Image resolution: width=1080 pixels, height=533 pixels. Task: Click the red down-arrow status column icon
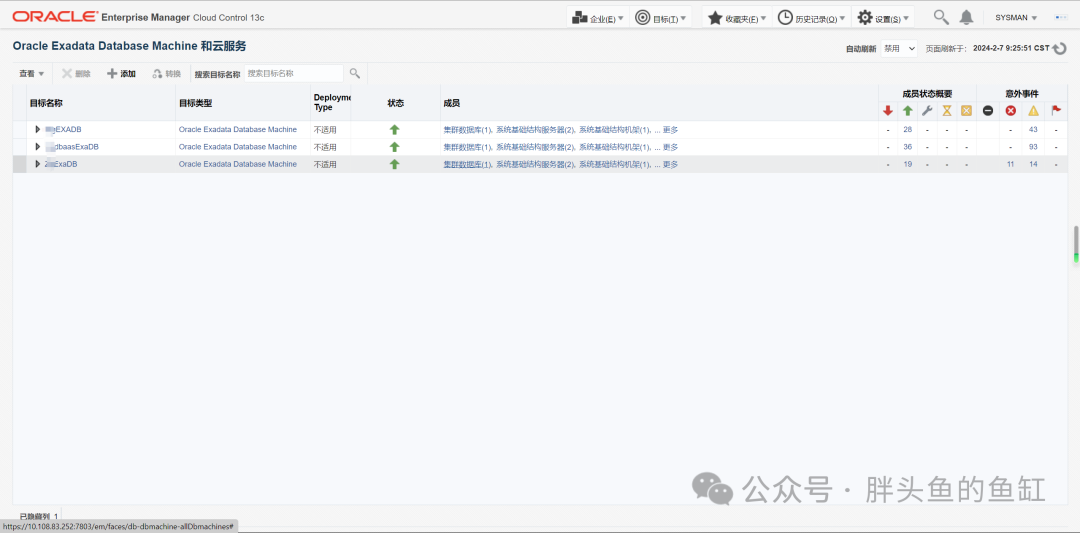tap(888, 110)
